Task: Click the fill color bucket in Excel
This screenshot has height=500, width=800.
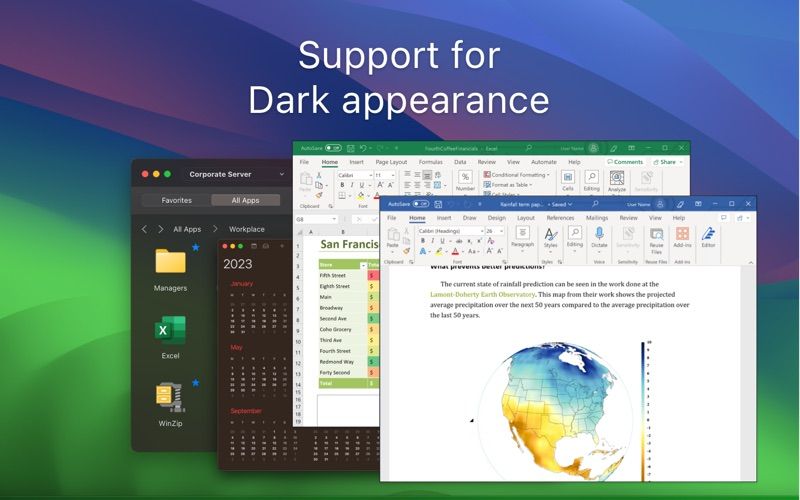Action: (x=361, y=195)
